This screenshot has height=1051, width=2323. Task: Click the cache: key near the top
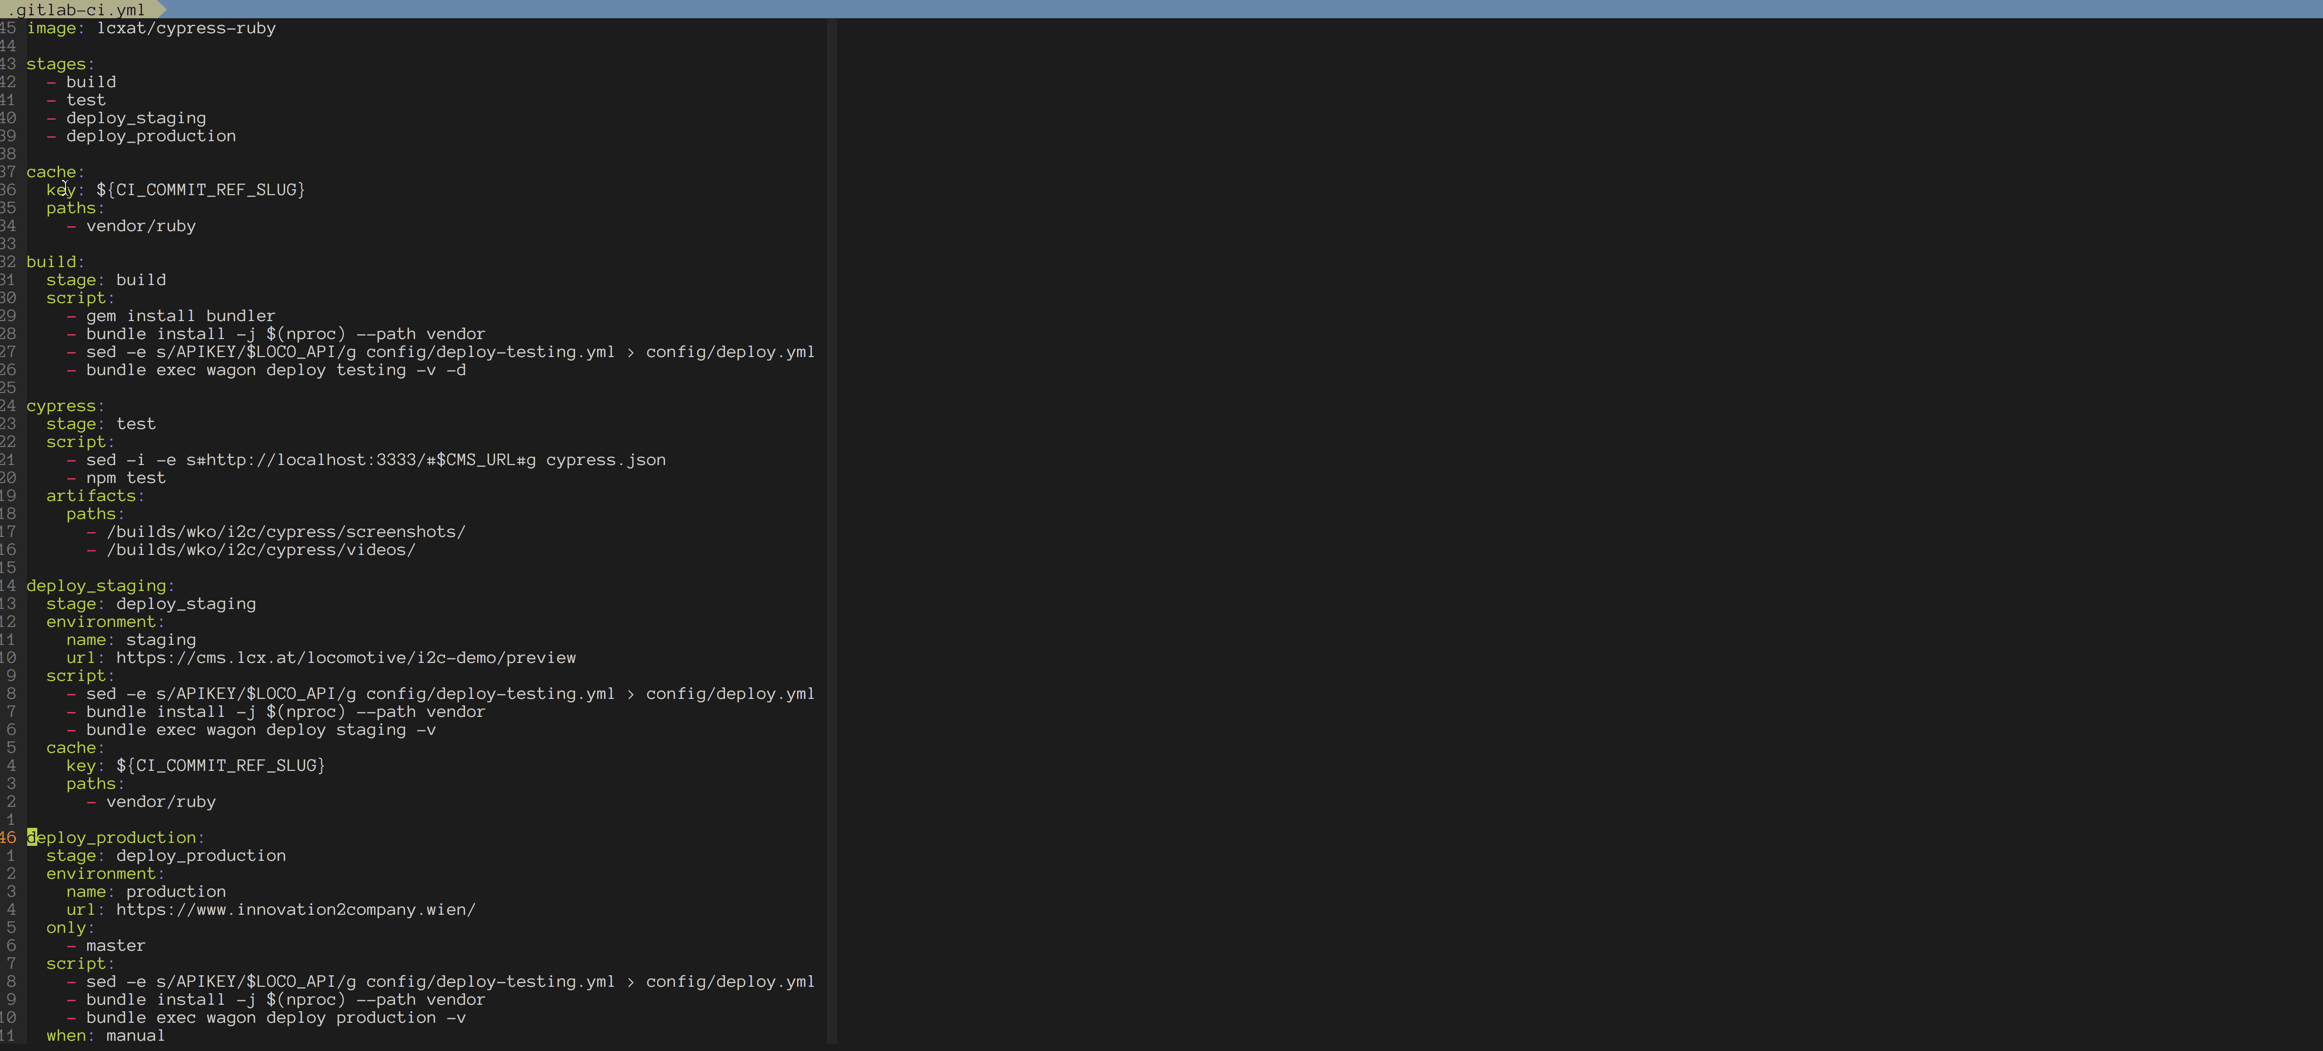(53, 172)
